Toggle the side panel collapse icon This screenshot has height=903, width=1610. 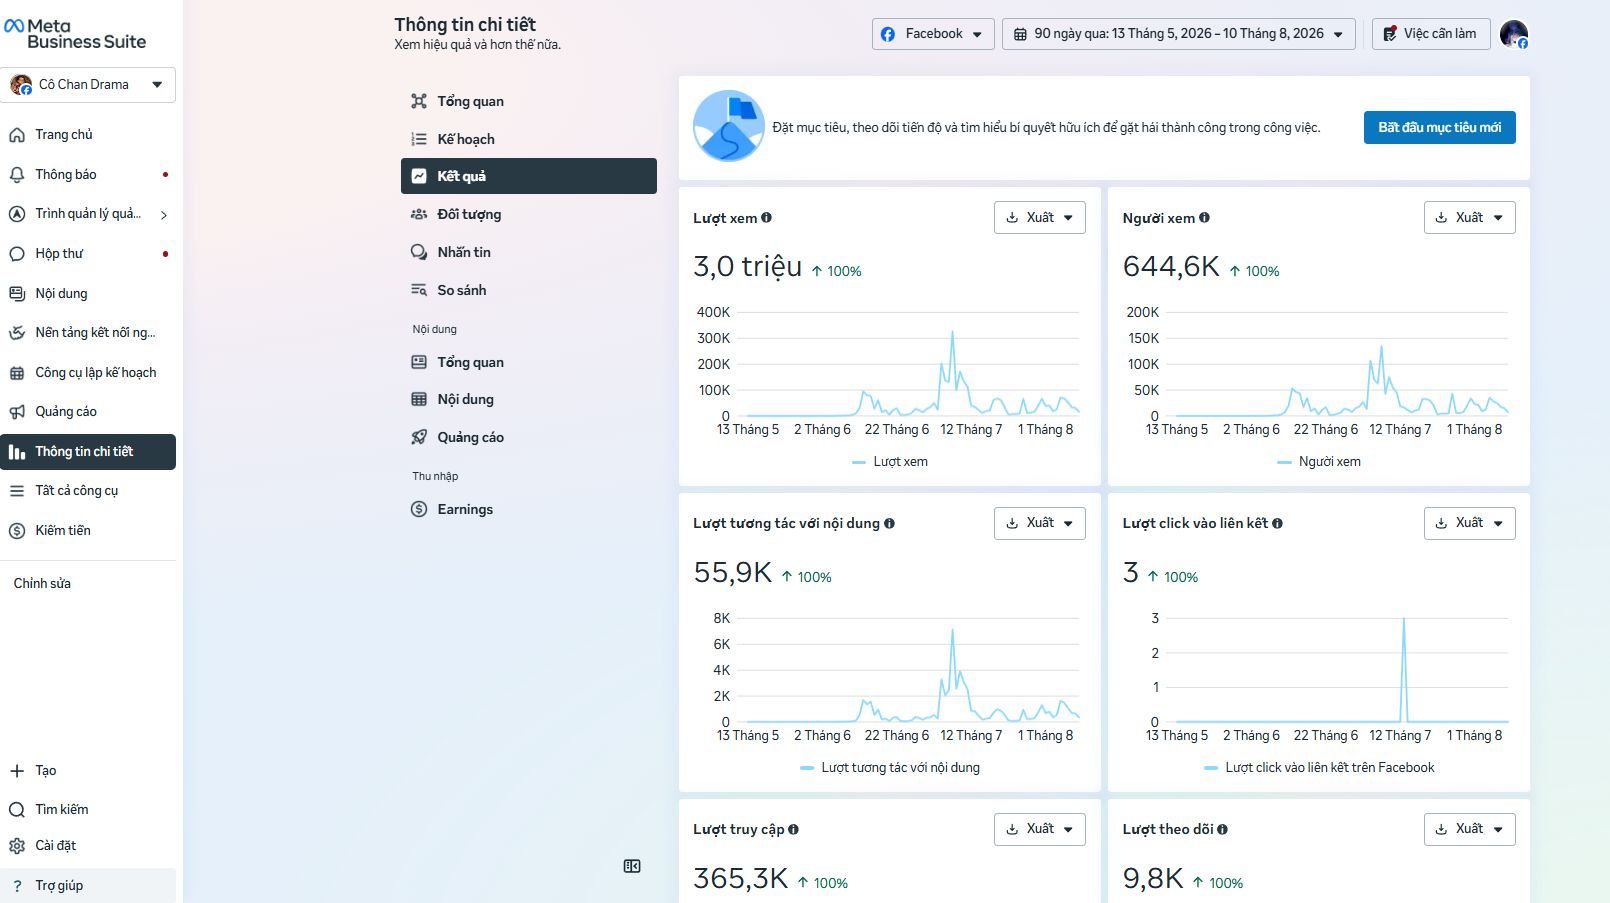[x=632, y=866]
